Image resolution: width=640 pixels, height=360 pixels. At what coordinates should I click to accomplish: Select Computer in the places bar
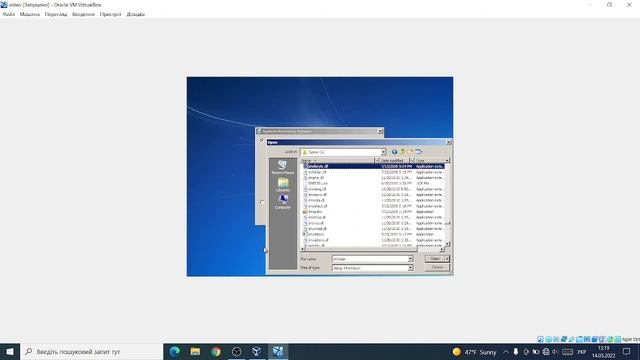pyautogui.click(x=282, y=202)
